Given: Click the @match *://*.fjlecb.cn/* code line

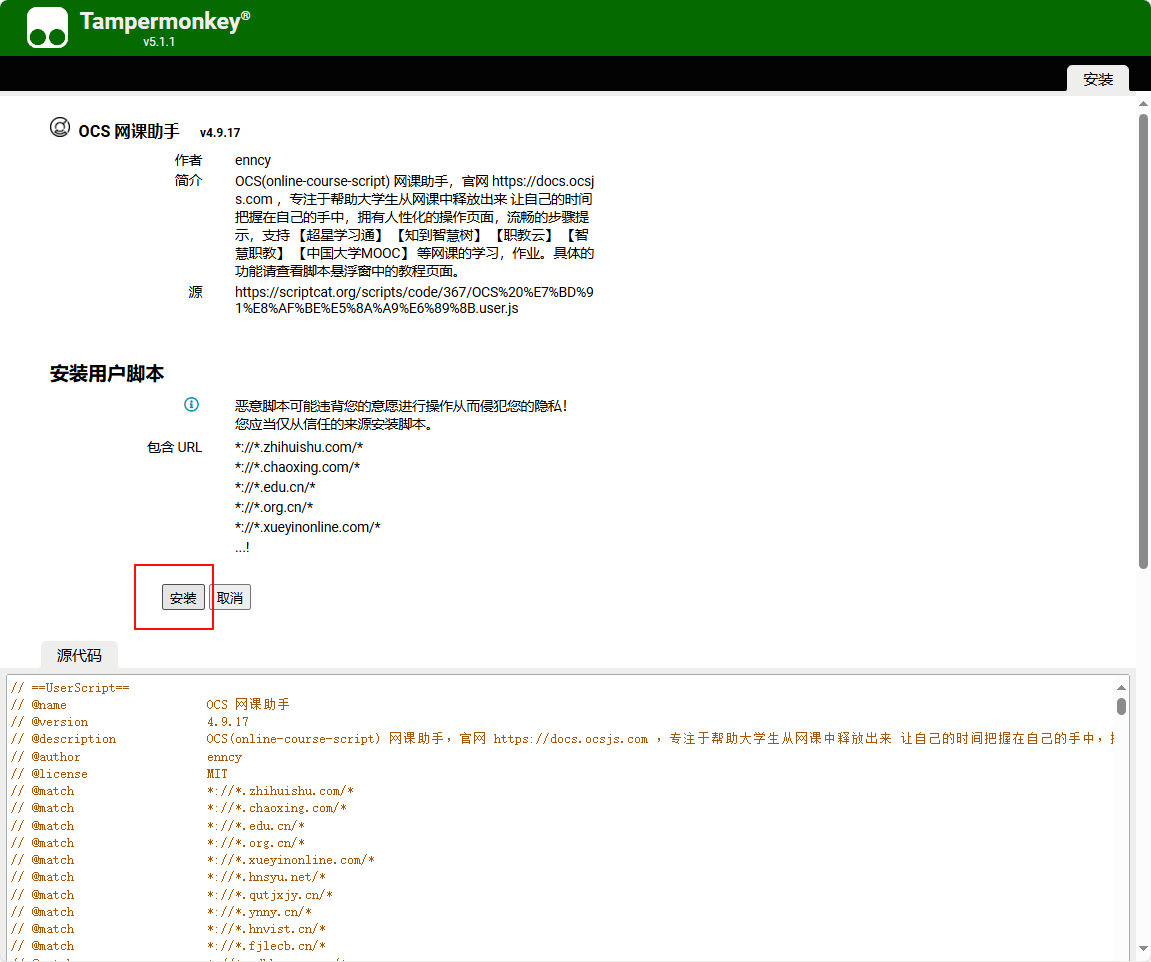Looking at the screenshot, I should pos(168,946).
